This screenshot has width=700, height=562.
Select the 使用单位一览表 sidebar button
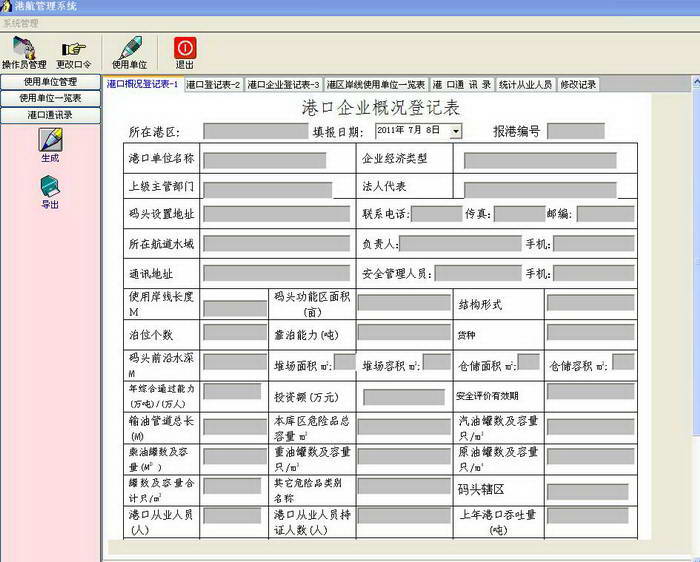tap(50, 98)
